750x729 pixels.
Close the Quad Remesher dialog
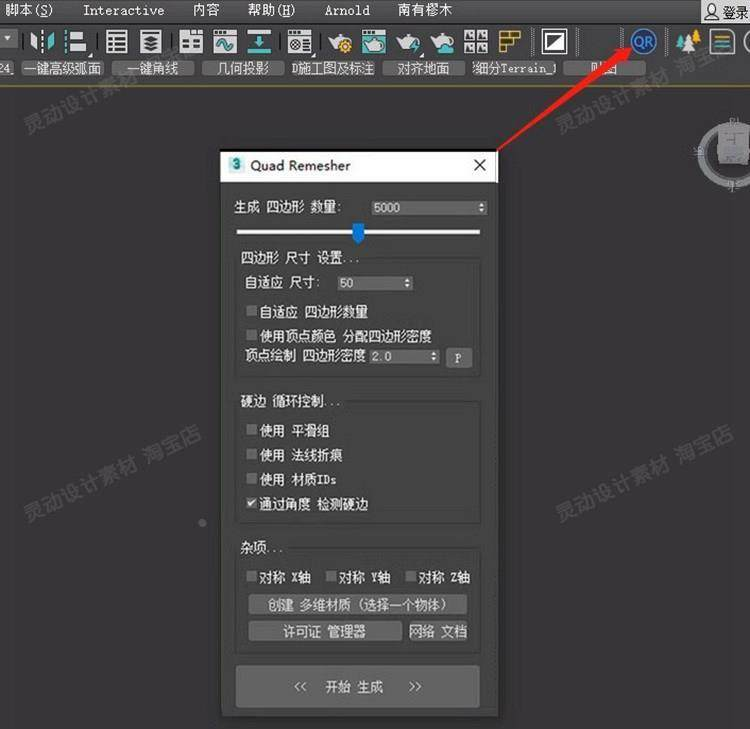(480, 166)
